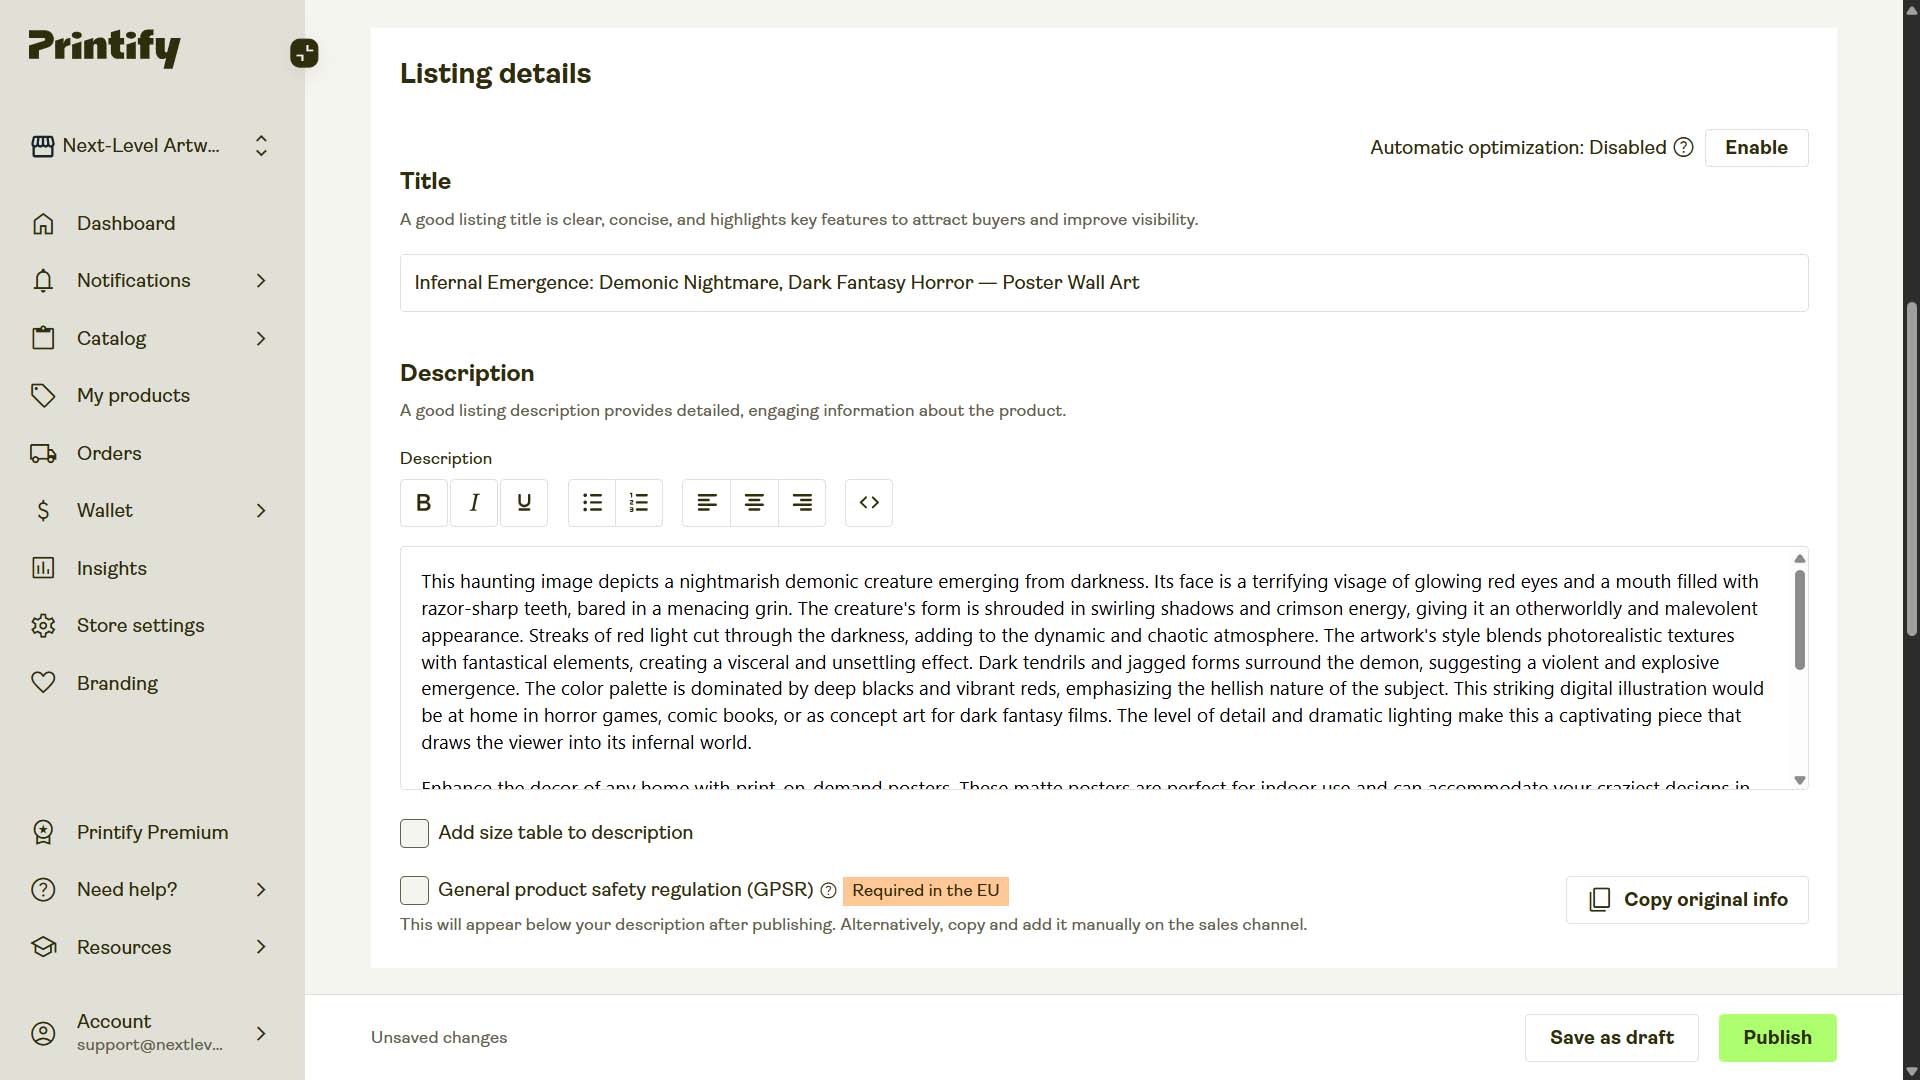Apply italic formatting
1920x1080 pixels.
(473, 502)
